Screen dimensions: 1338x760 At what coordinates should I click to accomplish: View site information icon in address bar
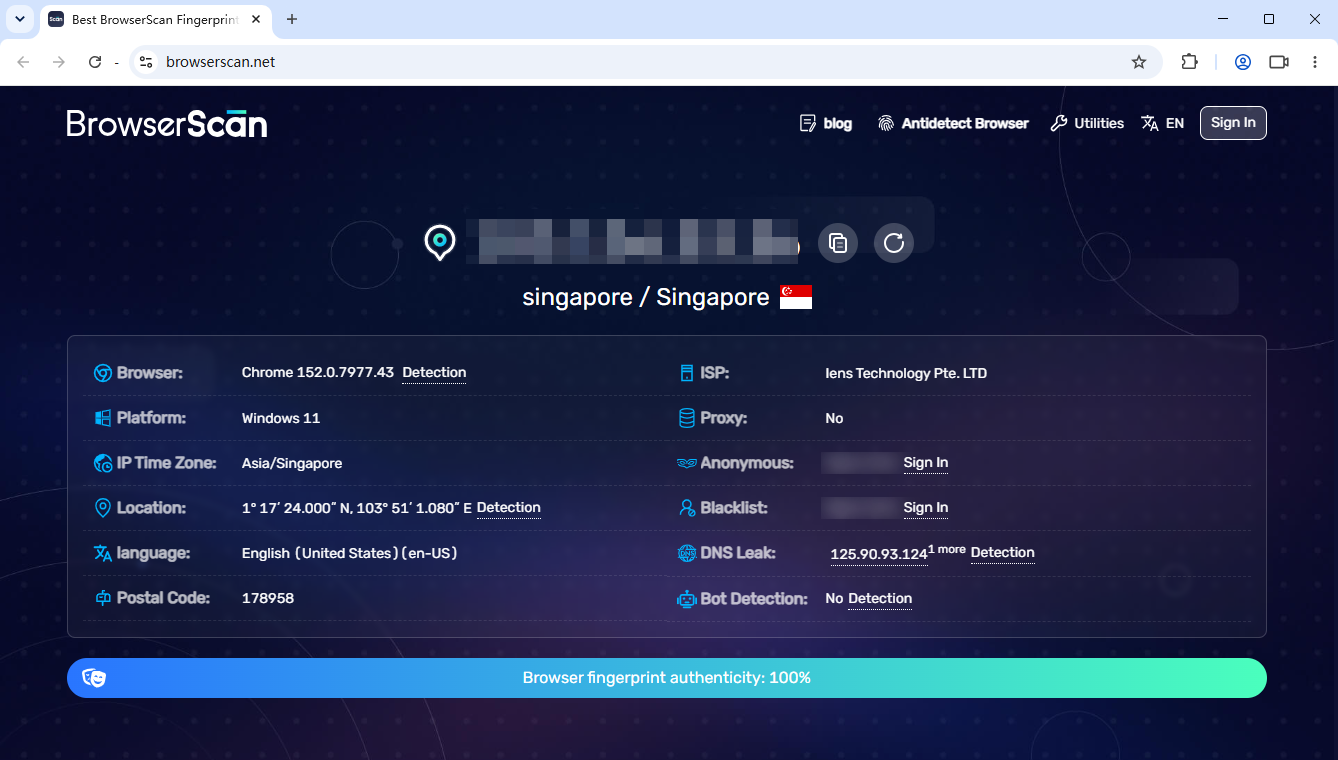click(146, 62)
